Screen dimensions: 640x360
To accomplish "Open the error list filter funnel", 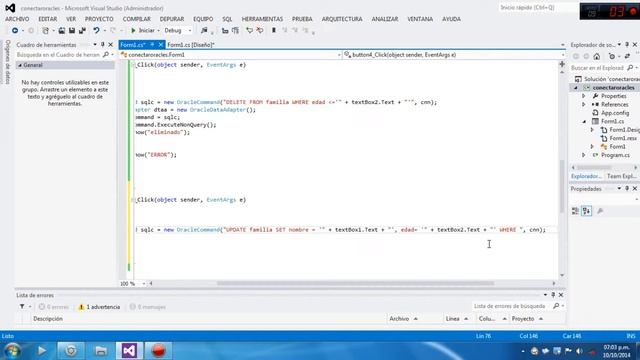I will tap(22, 307).
